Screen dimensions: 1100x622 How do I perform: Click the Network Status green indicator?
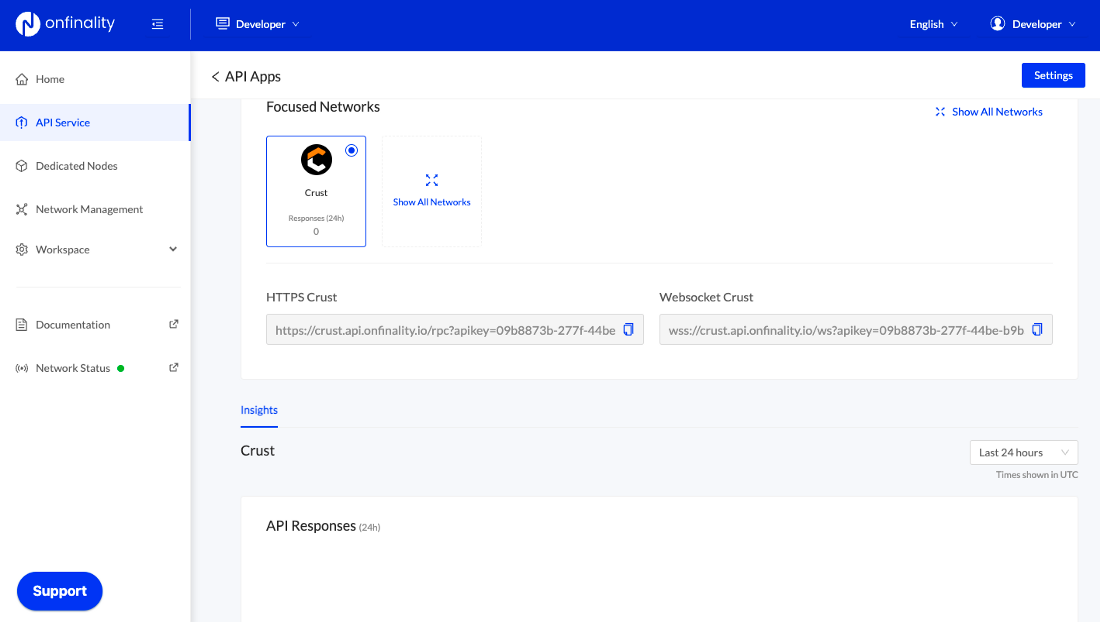(x=121, y=368)
